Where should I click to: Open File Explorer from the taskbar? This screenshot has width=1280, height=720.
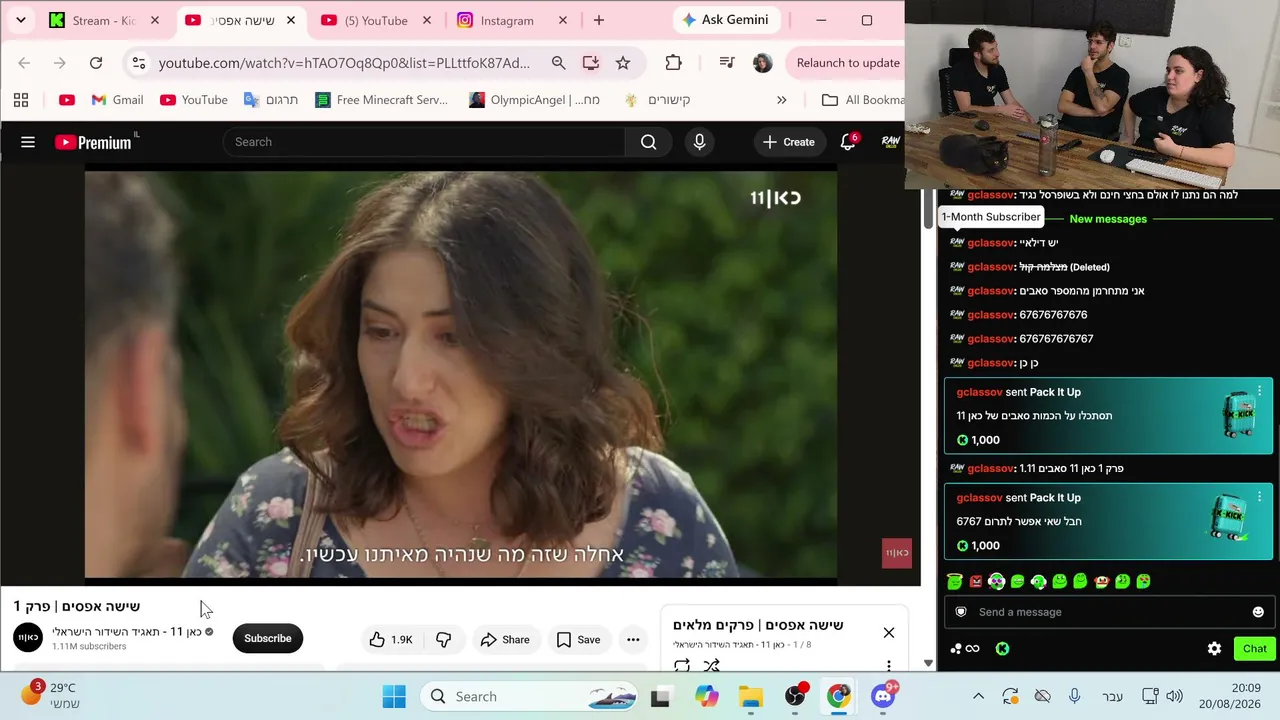(750, 697)
